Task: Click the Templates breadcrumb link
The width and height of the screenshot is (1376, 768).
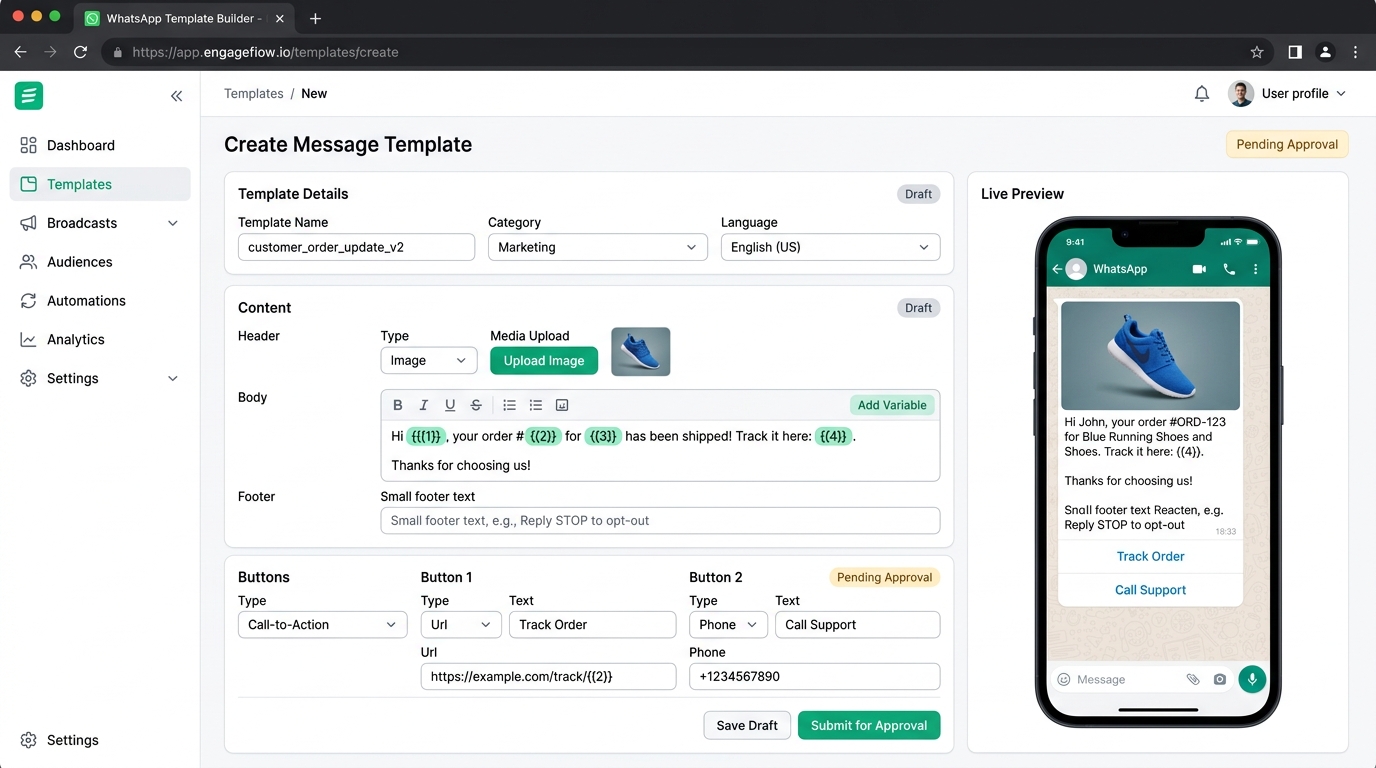Action: tap(254, 94)
